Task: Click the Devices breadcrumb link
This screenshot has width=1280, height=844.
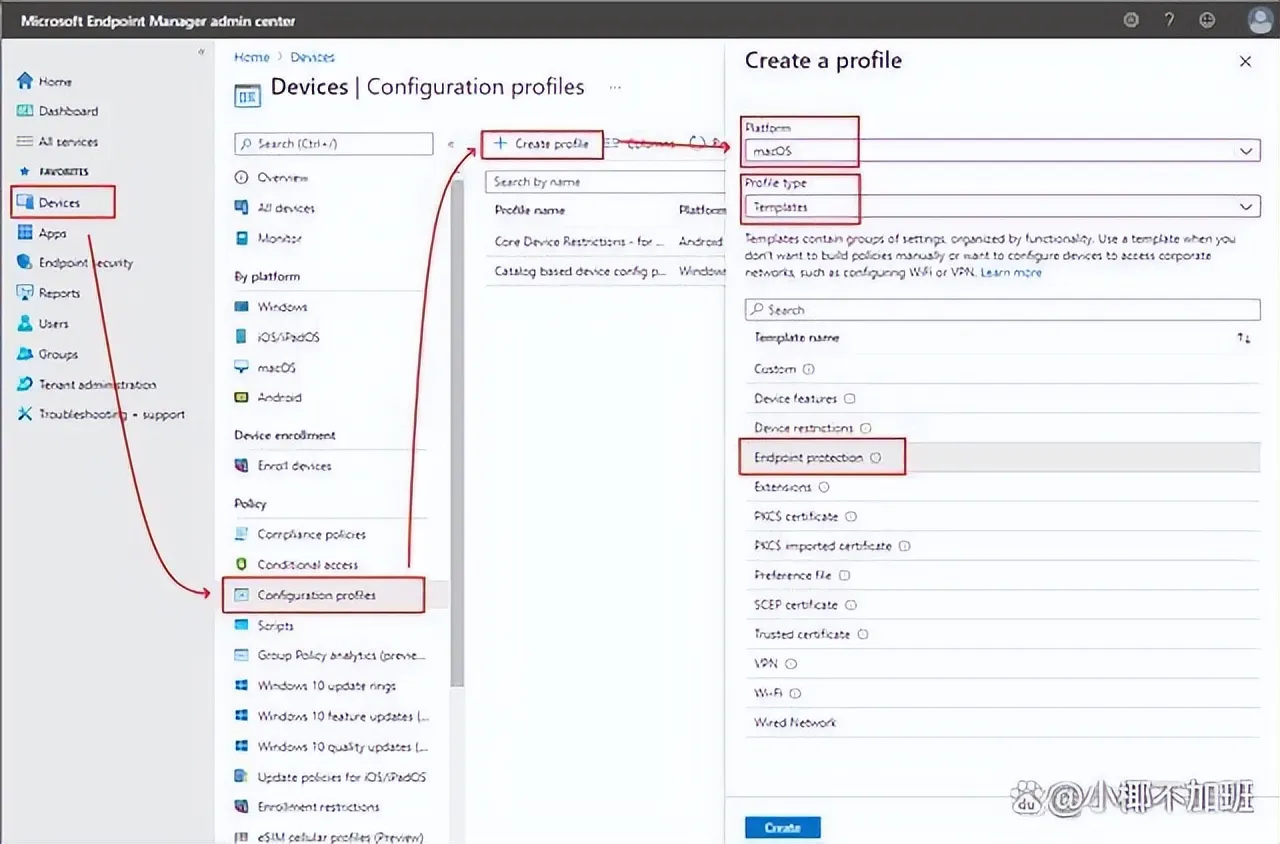Action: (x=313, y=57)
